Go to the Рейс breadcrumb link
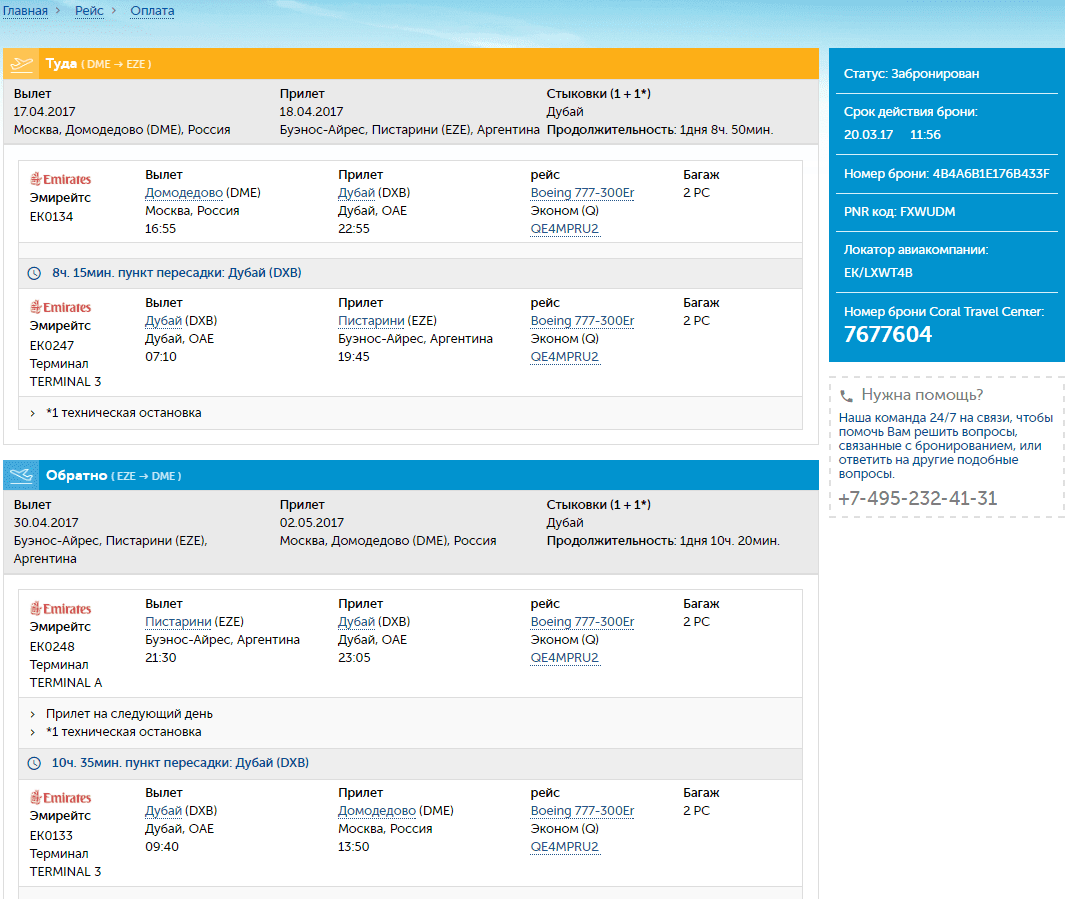Image resolution: width=1065 pixels, height=899 pixels. [89, 11]
